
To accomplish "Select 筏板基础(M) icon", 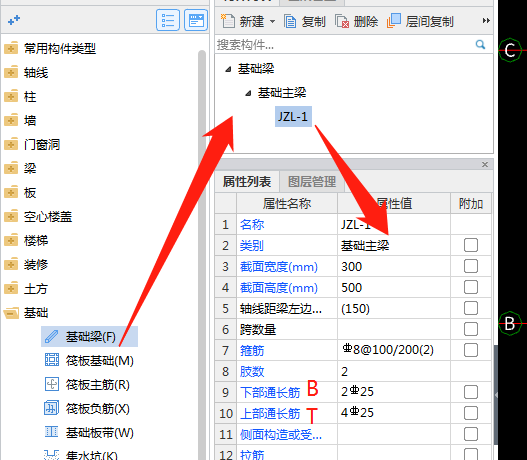I will (52, 360).
